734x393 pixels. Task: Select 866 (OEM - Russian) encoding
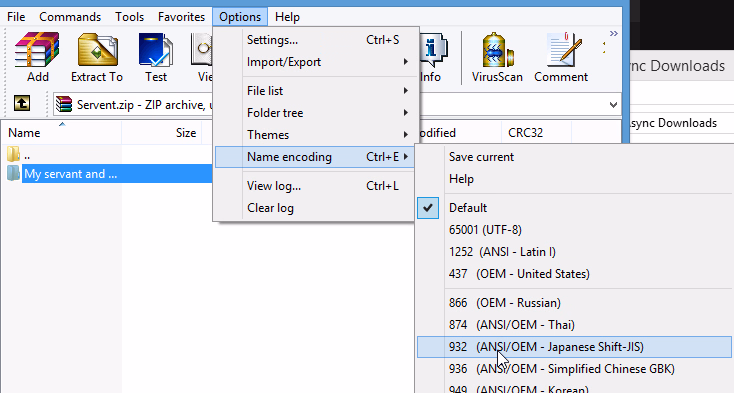pos(574,303)
